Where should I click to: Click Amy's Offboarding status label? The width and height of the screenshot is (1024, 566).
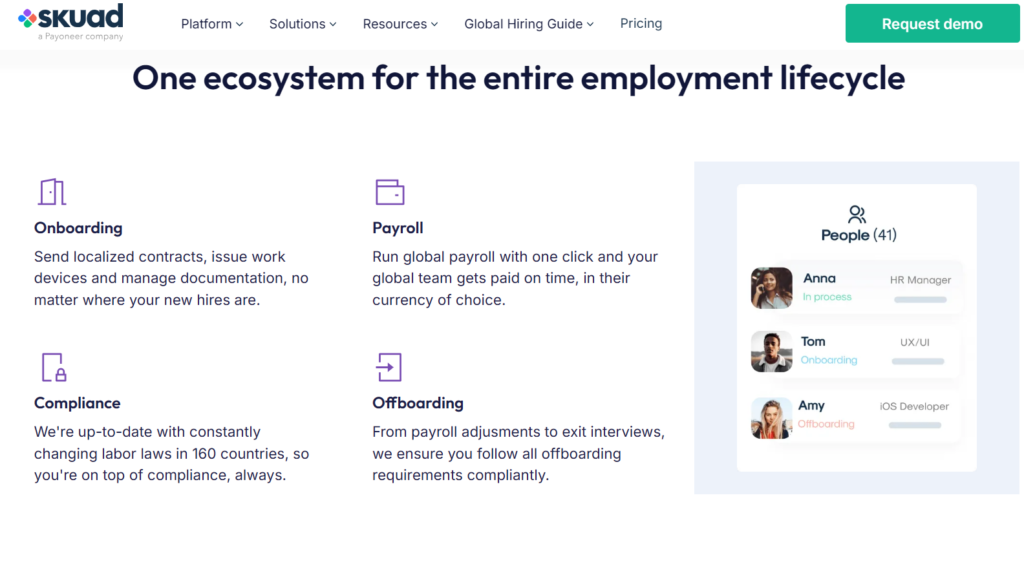point(825,424)
